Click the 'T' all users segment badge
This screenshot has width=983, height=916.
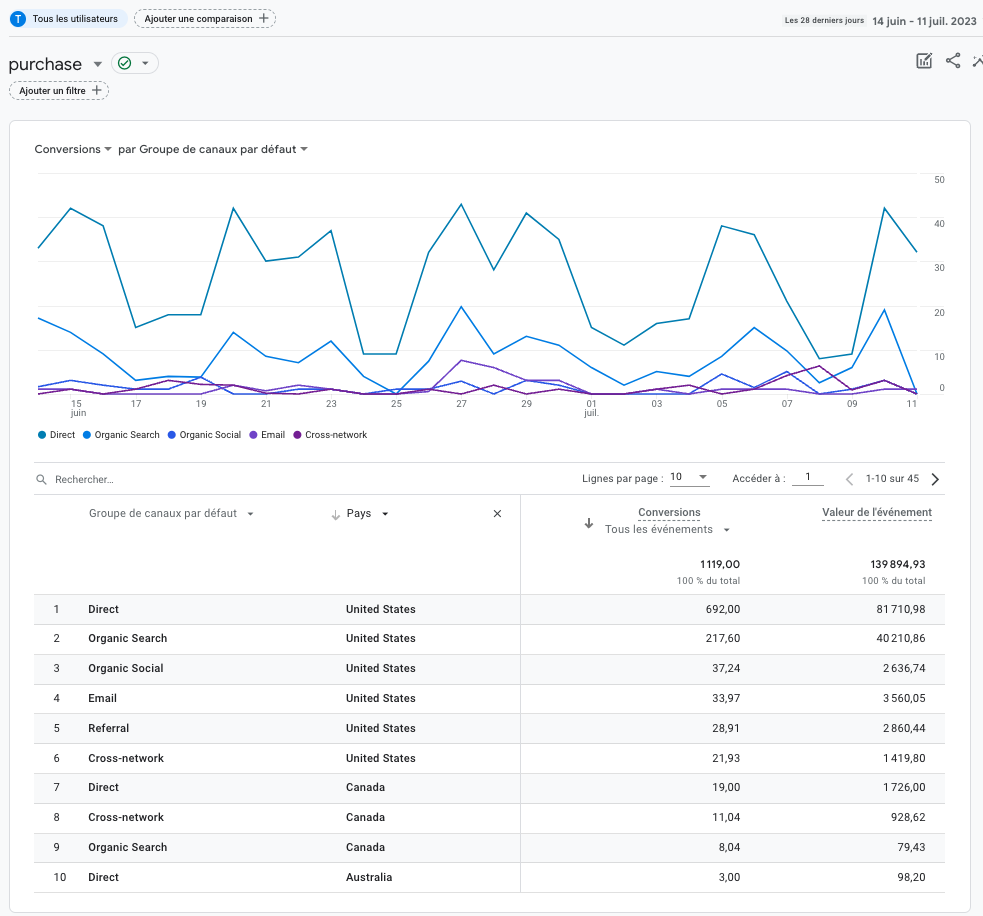point(18,19)
